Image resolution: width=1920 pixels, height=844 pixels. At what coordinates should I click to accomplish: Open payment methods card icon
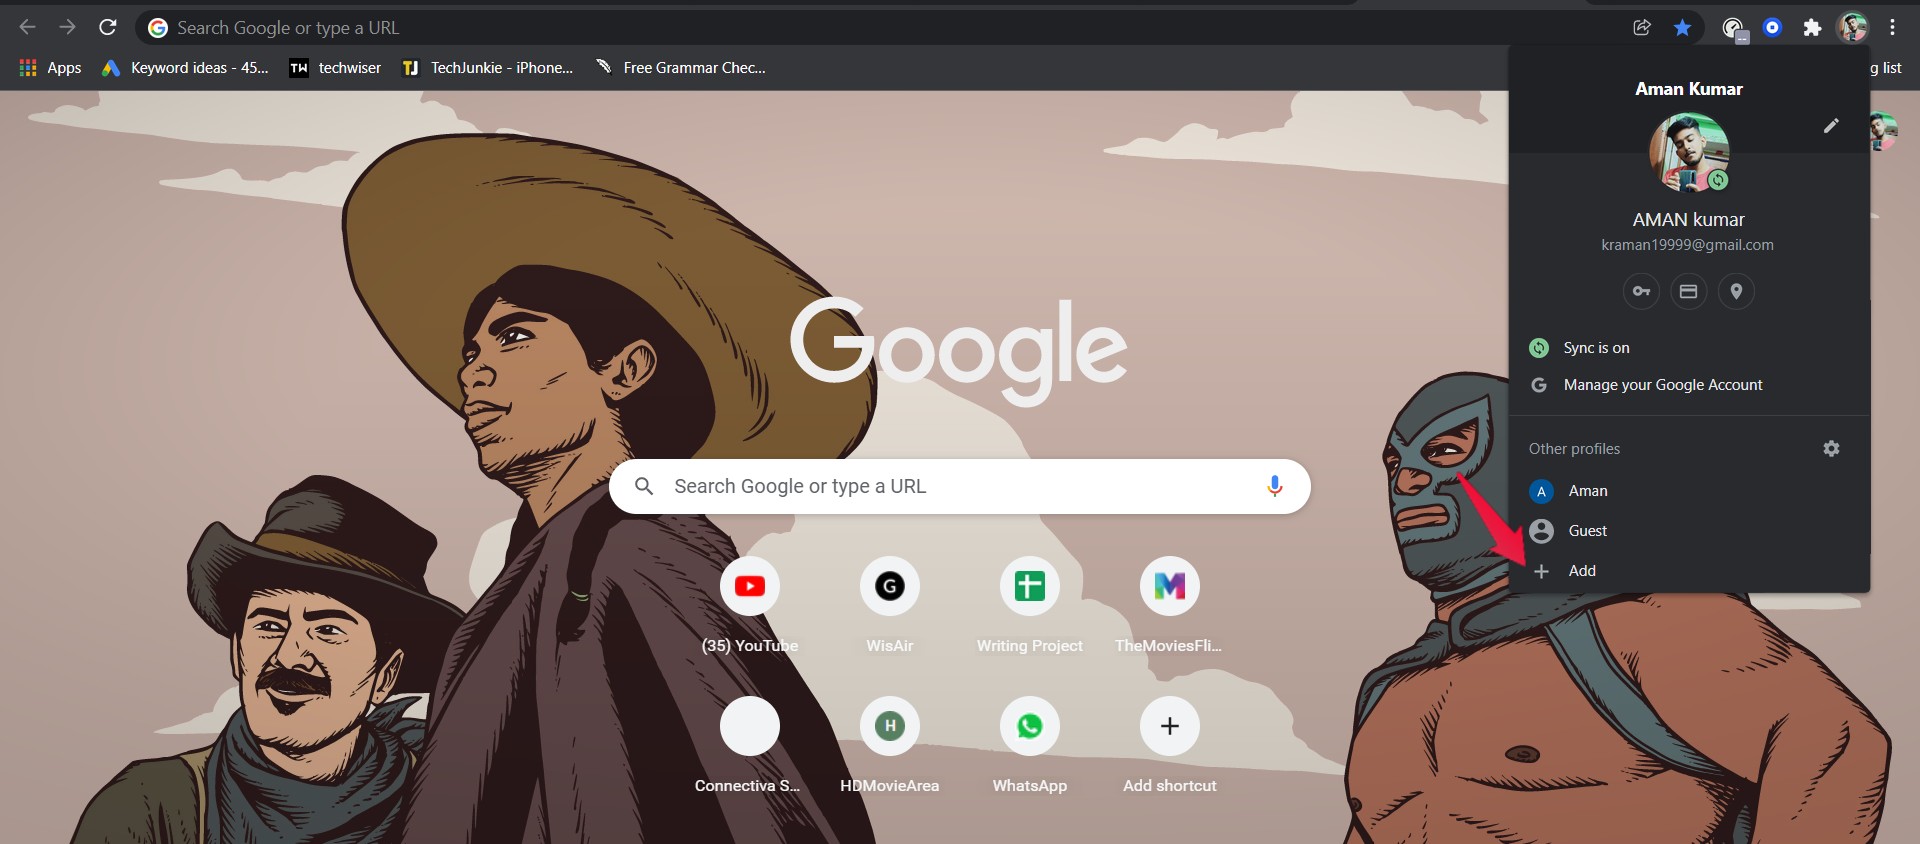click(1689, 291)
